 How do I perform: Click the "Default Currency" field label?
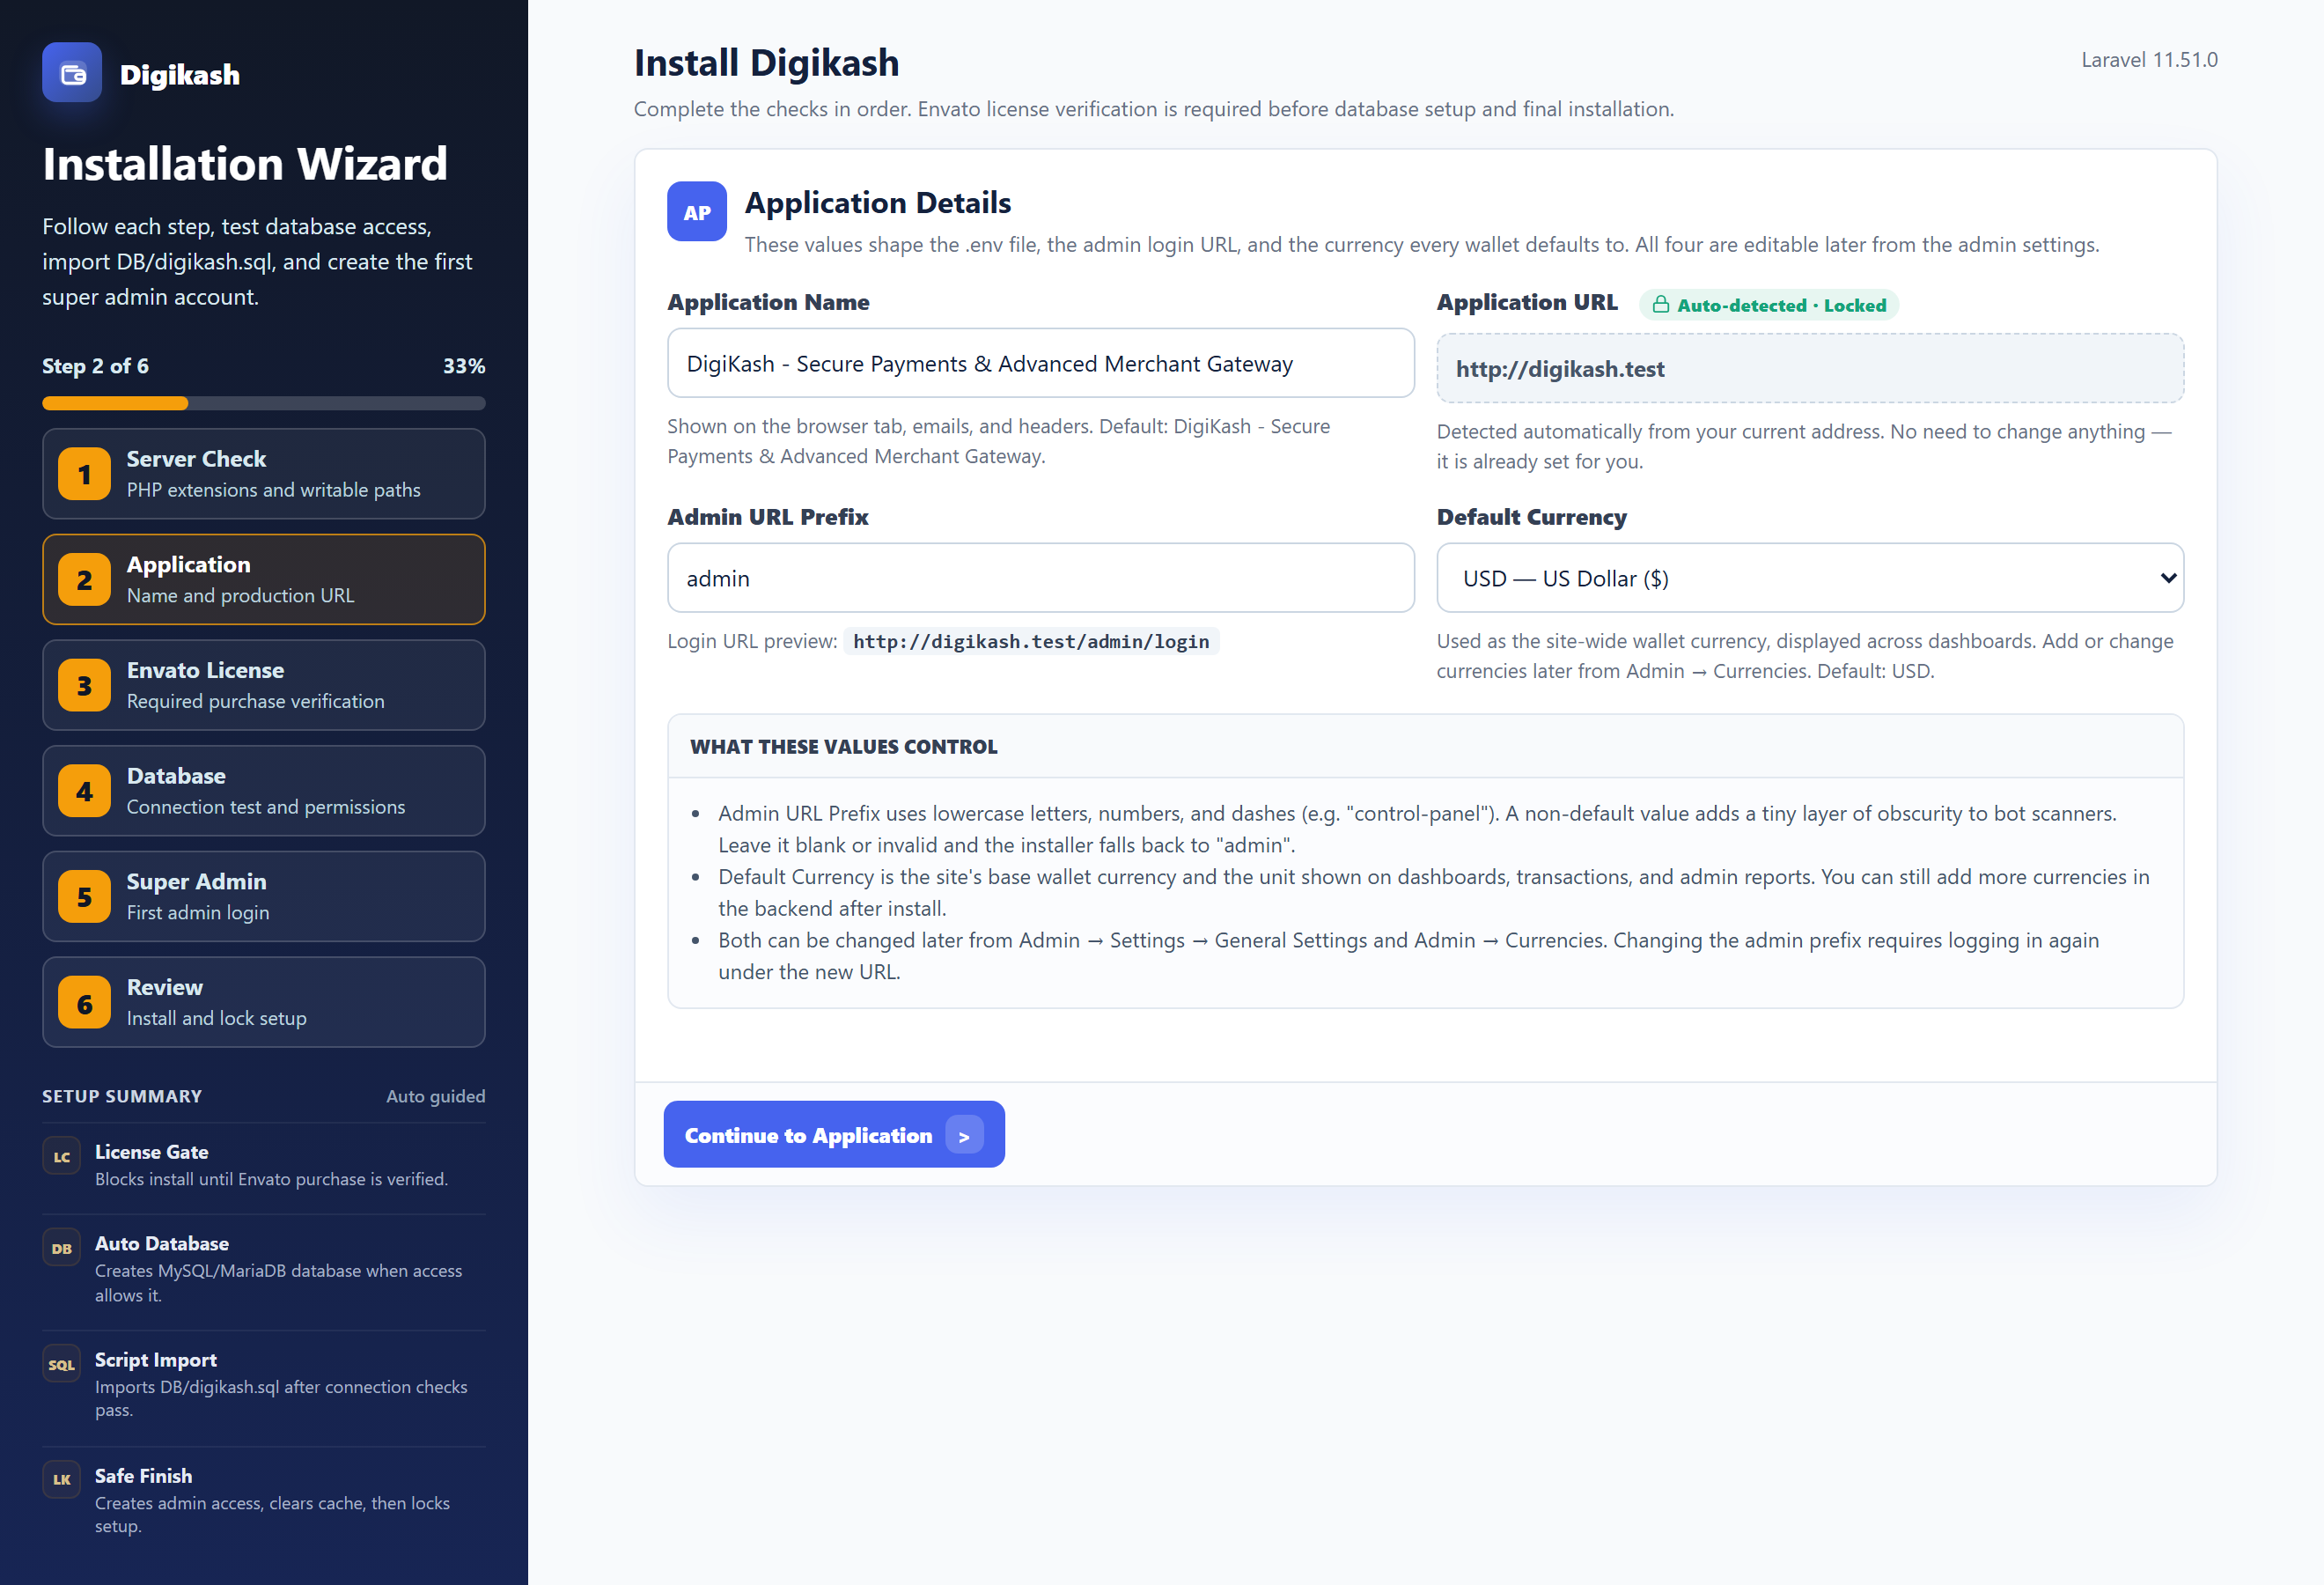[x=1531, y=517]
